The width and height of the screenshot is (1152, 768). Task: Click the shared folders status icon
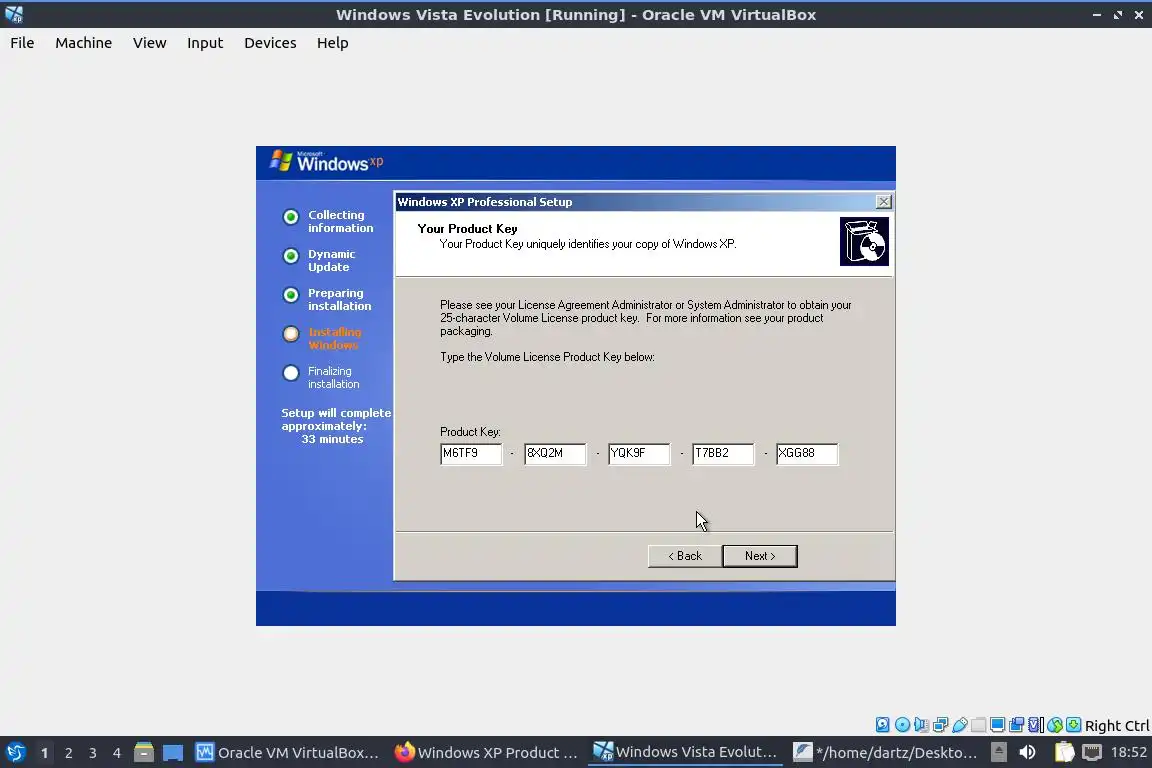[x=979, y=725]
